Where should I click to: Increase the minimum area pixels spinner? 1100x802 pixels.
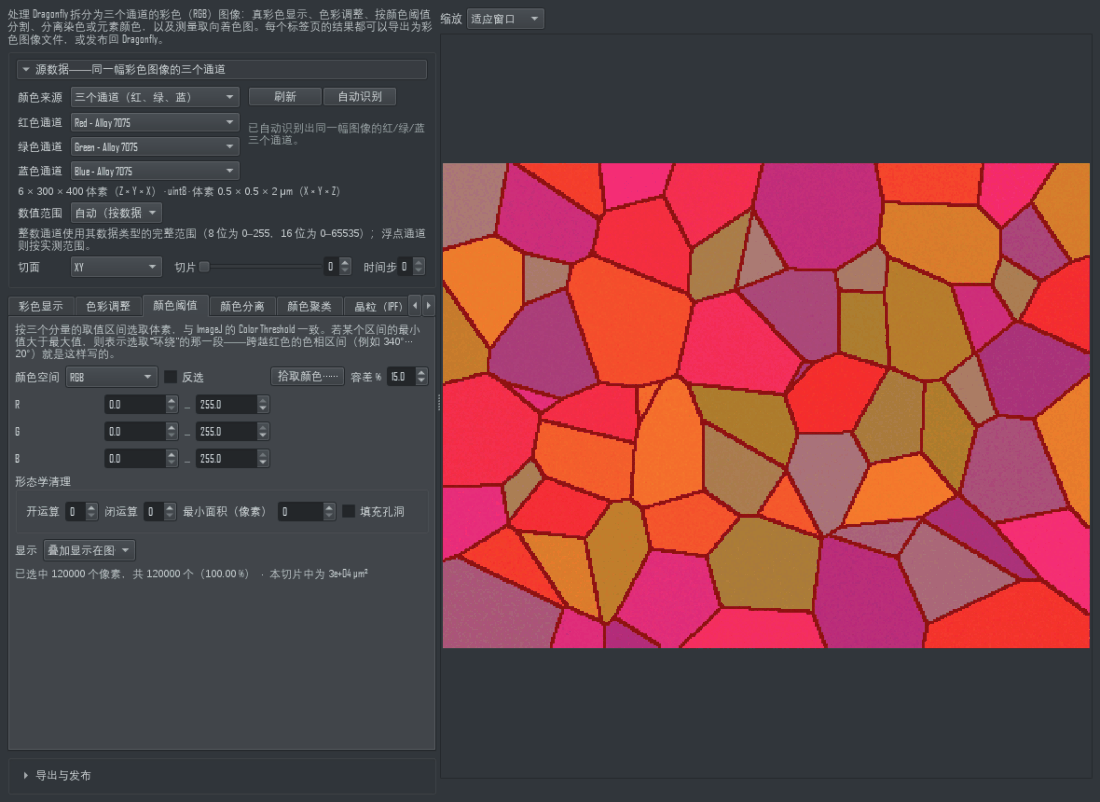[x=329, y=507]
